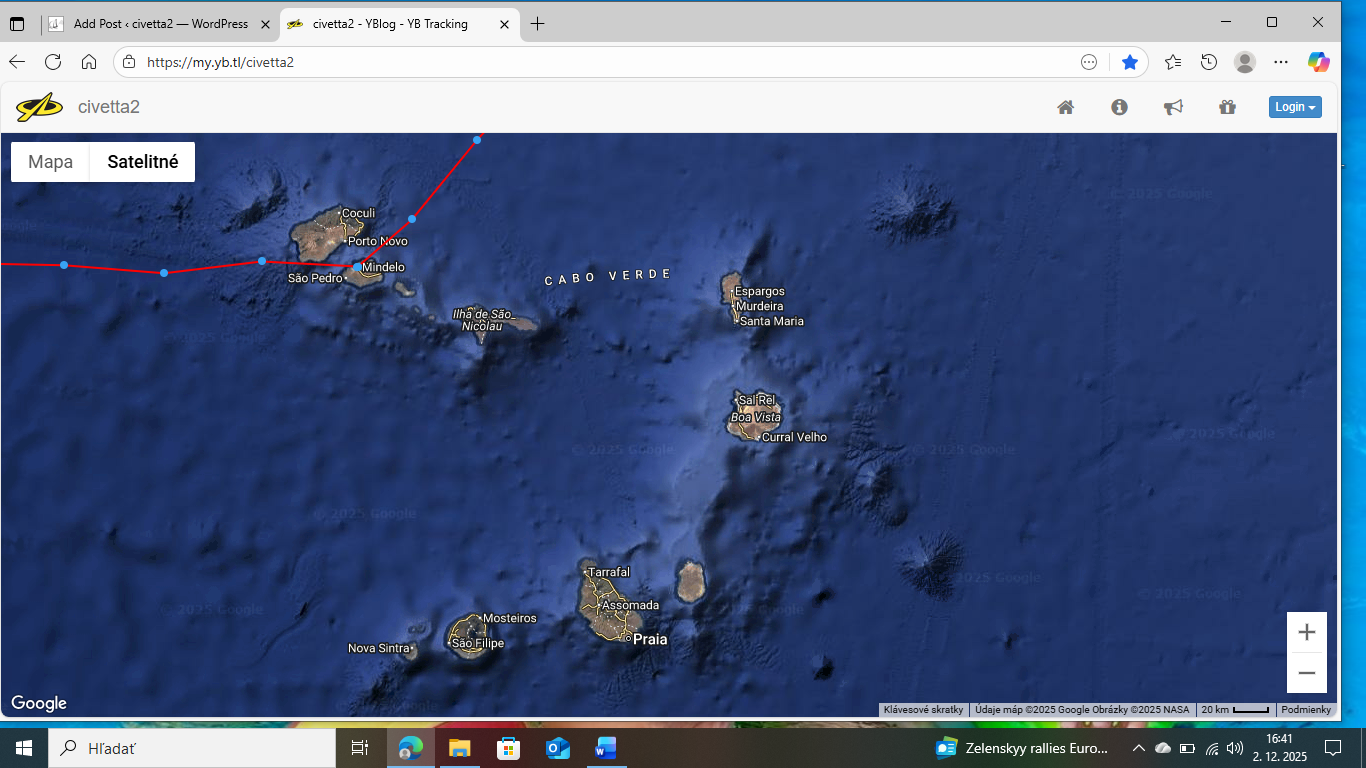Zoom in on the map

point(1306,632)
